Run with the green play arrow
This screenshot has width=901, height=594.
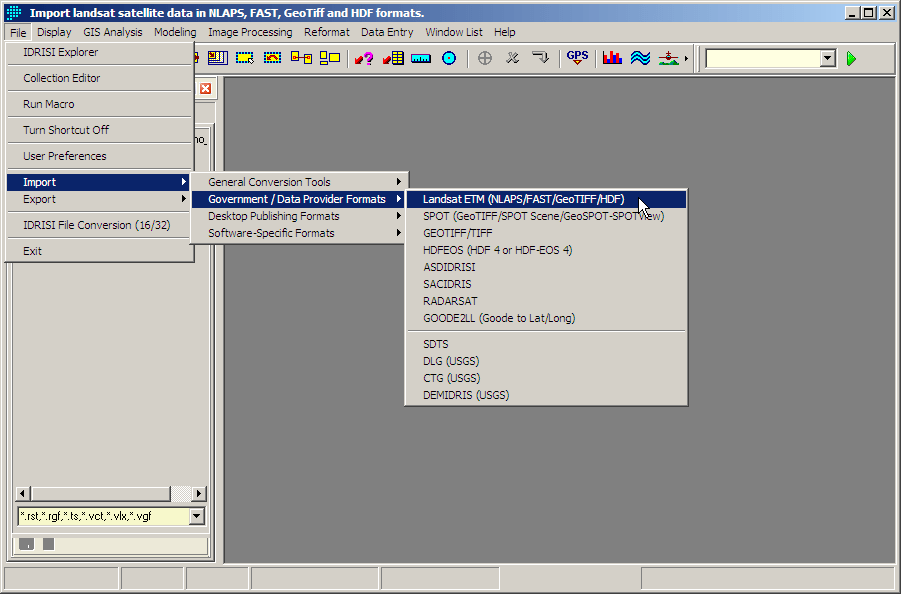tap(852, 59)
